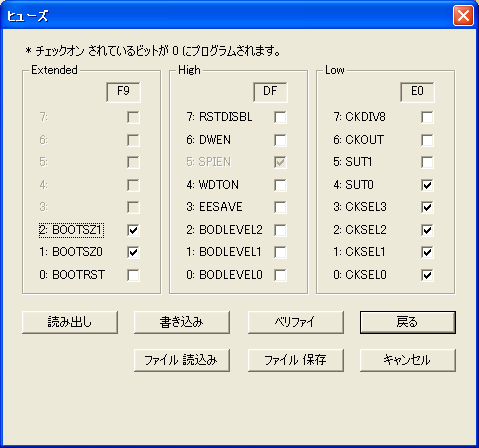
Task: Enable the CKDIV8 fuse checkbox
Action: tap(427, 117)
